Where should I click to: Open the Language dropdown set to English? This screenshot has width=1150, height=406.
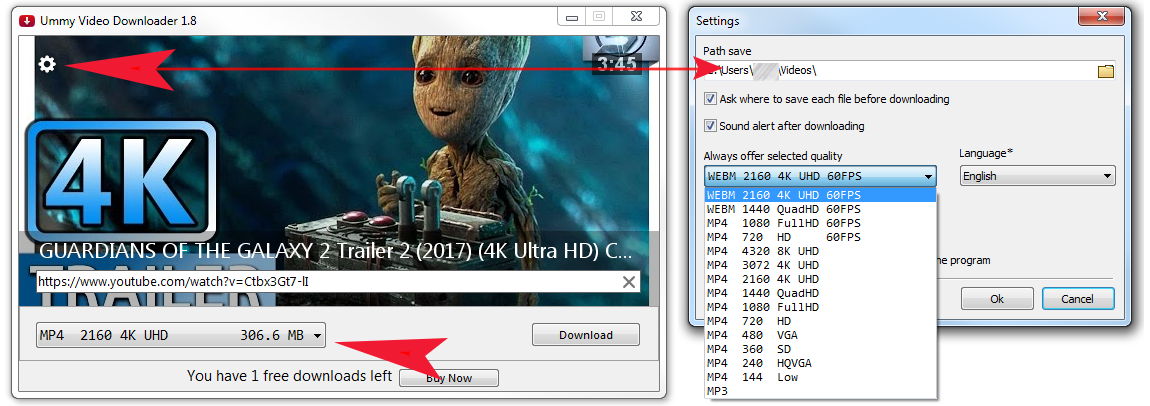[1037, 176]
